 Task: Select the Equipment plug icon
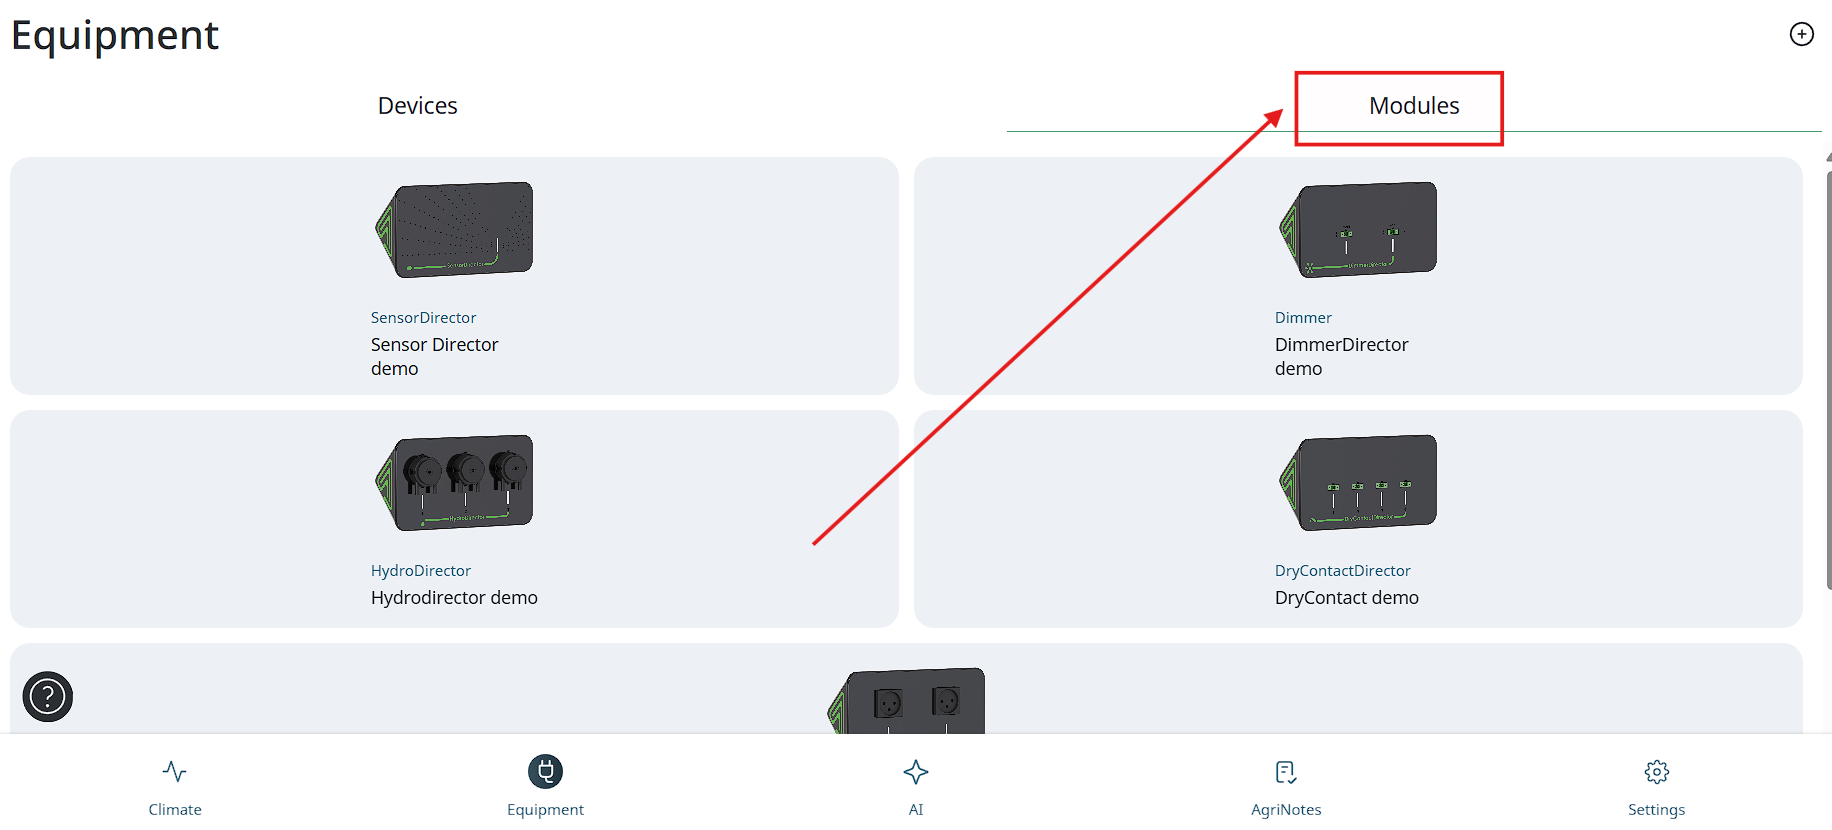pyautogui.click(x=545, y=772)
